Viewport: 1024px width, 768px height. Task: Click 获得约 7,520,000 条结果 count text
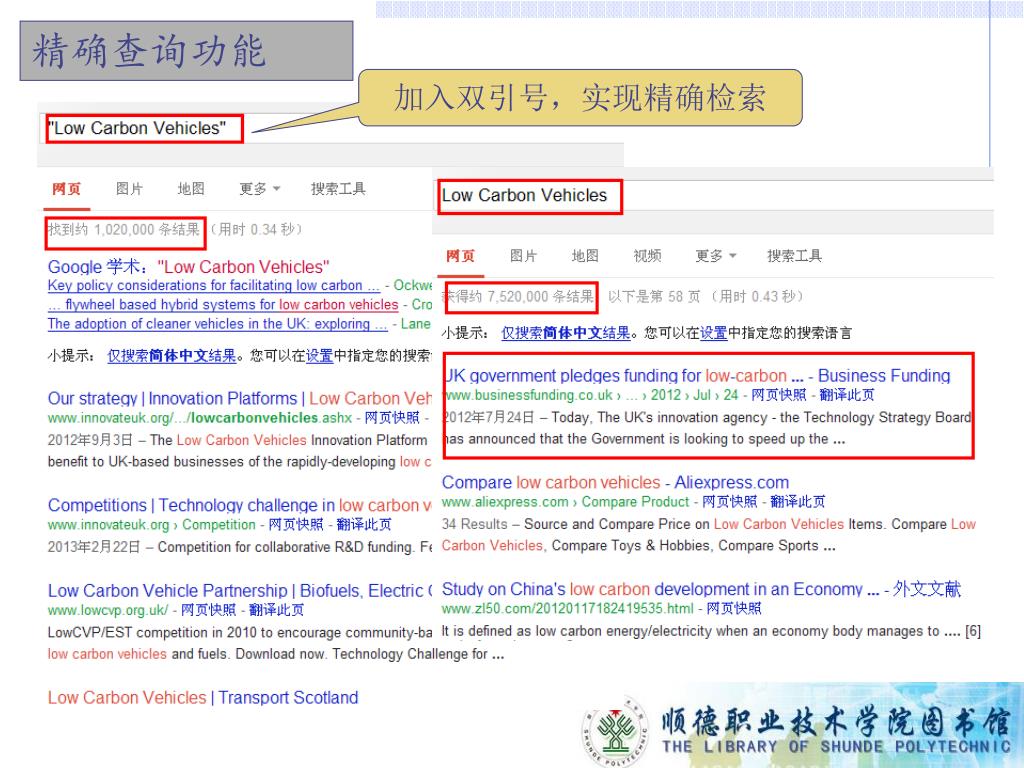click(x=519, y=297)
